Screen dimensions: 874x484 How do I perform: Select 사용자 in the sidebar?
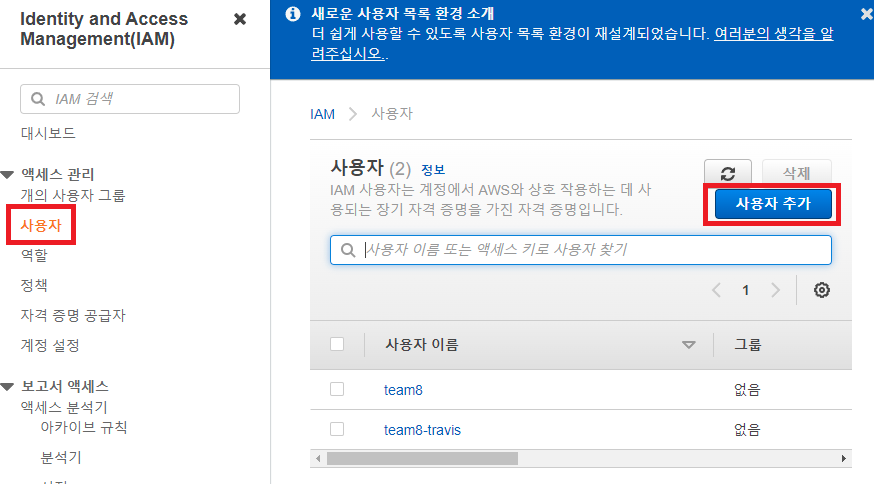coord(41,225)
